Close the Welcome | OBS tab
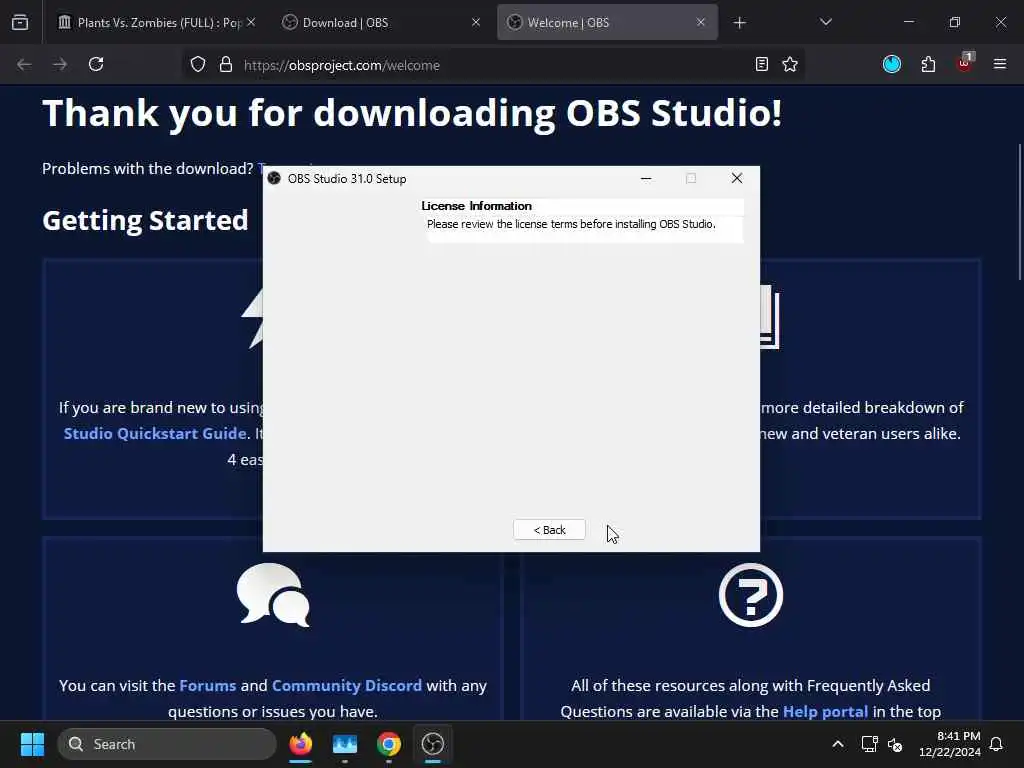1024x768 pixels. click(x=701, y=22)
